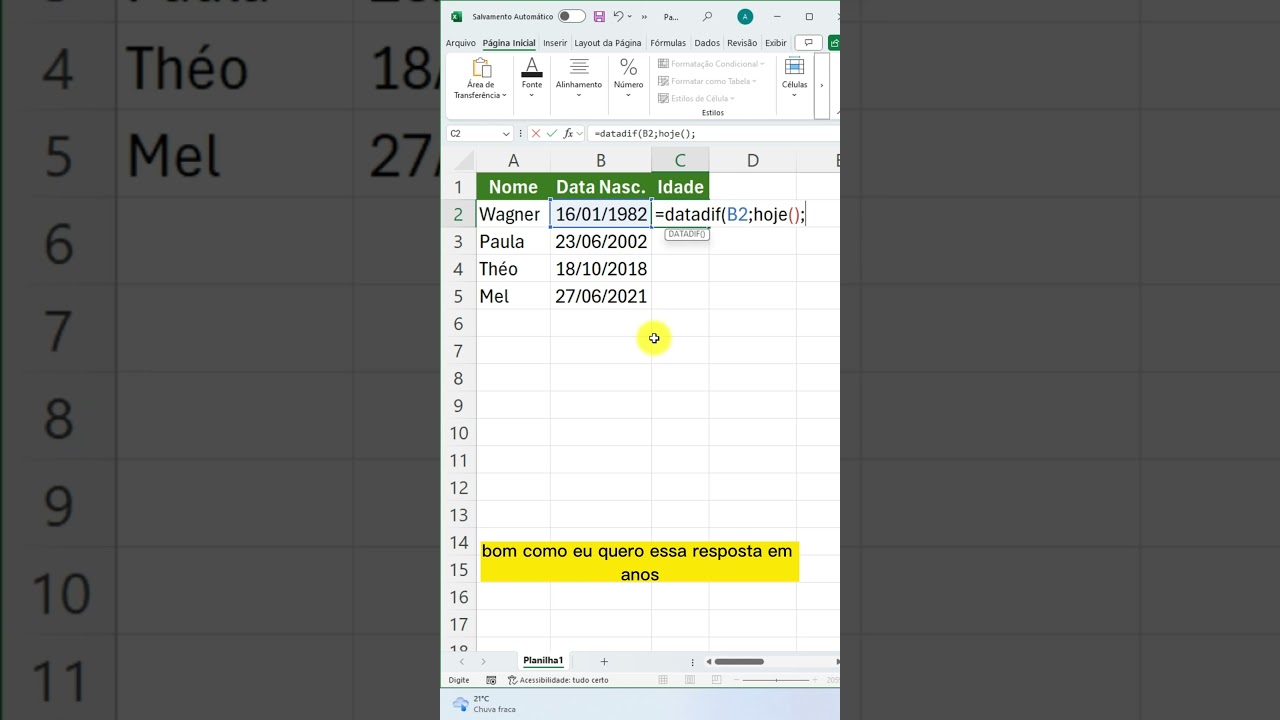Add a new sheet with plus button
The image size is (1280, 720).
[604, 662]
